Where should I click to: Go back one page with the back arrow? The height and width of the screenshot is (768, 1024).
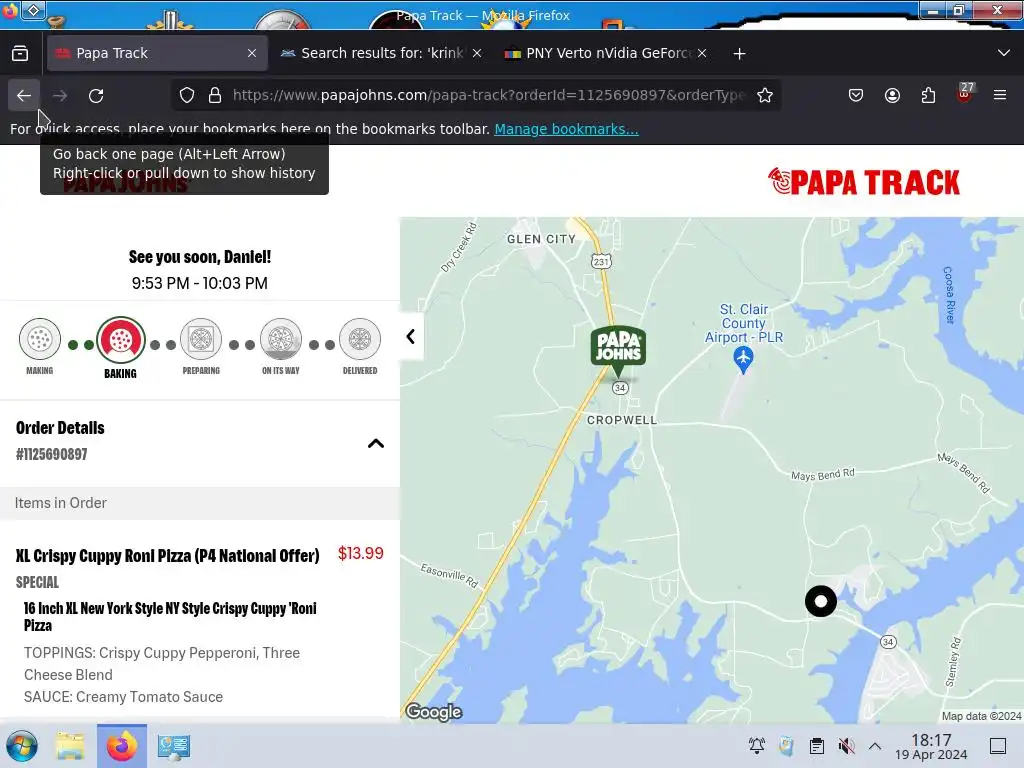[24, 95]
